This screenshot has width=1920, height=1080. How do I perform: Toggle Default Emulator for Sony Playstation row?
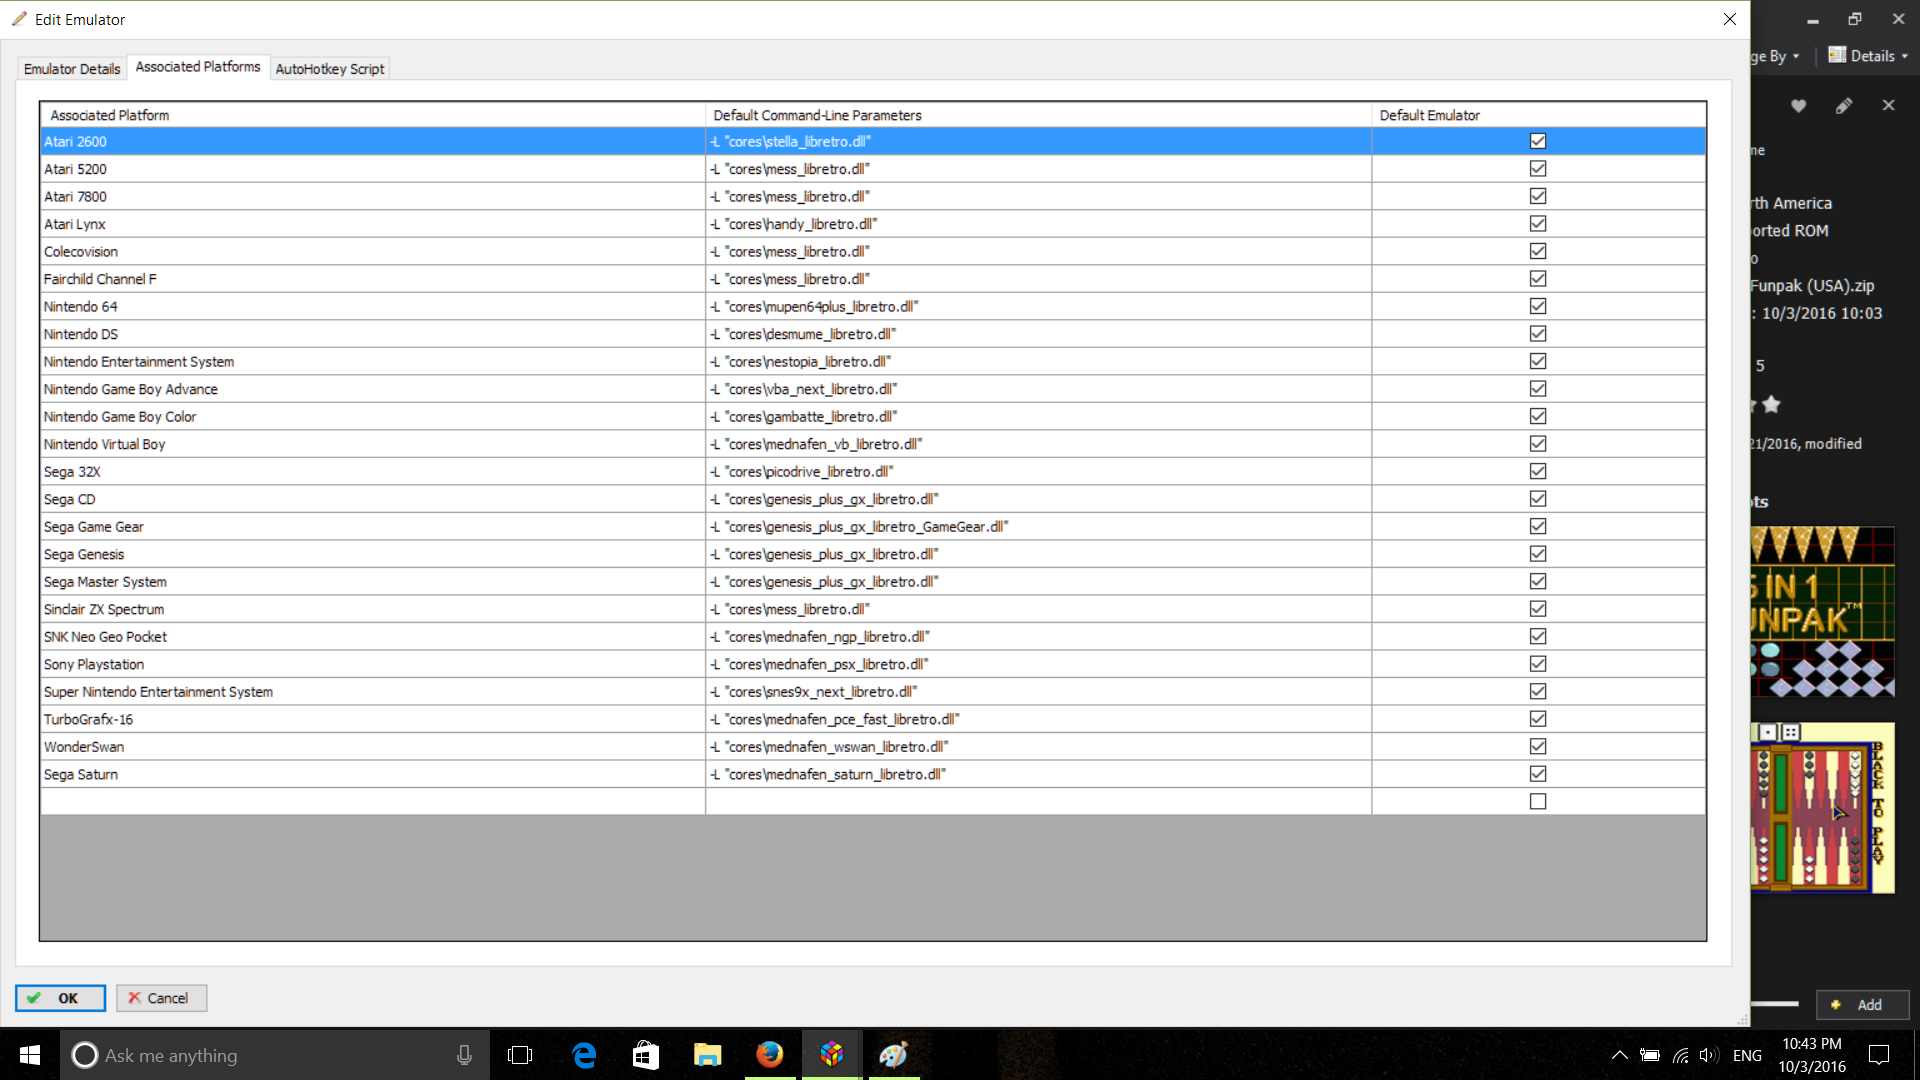[1538, 664]
